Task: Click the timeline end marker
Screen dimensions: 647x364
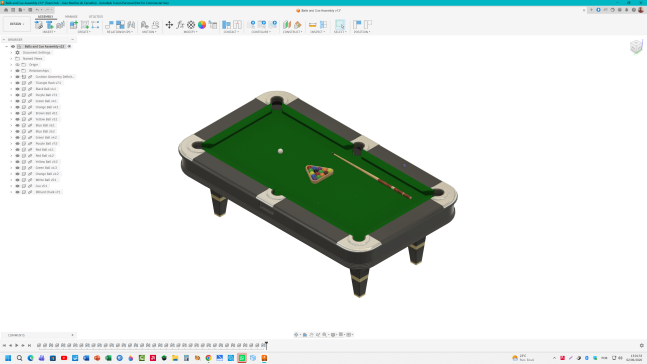Action: (266, 345)
